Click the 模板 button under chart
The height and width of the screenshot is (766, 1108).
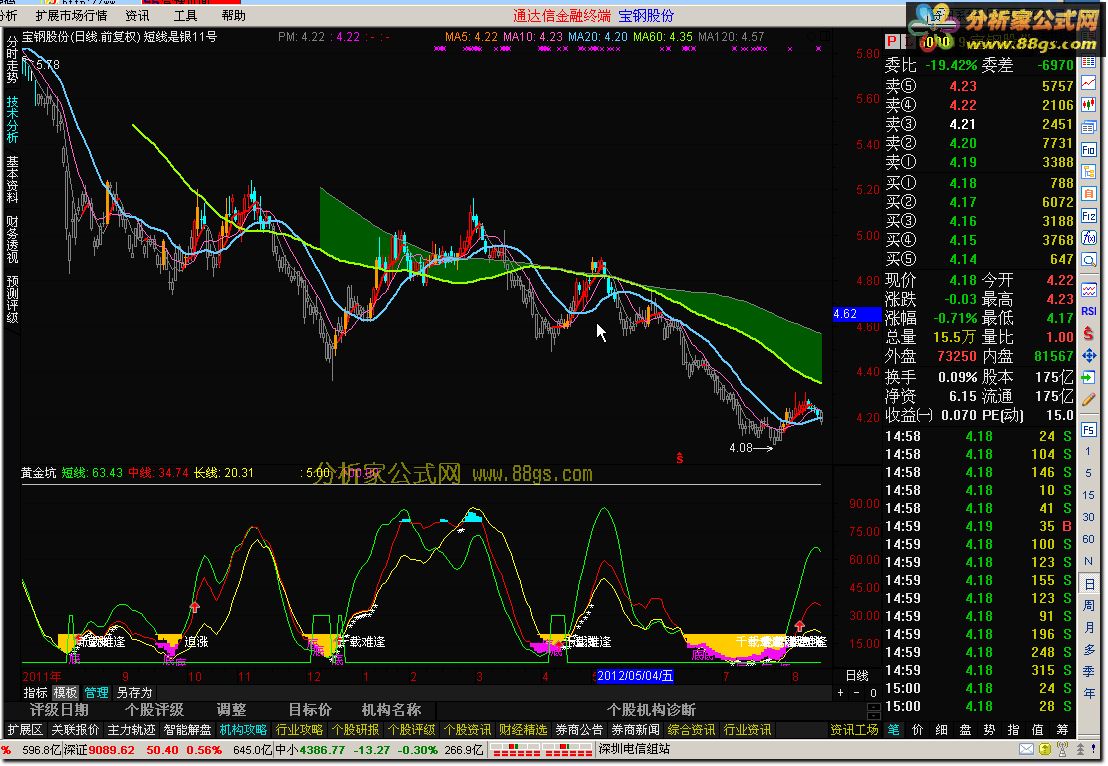[65, 693]
